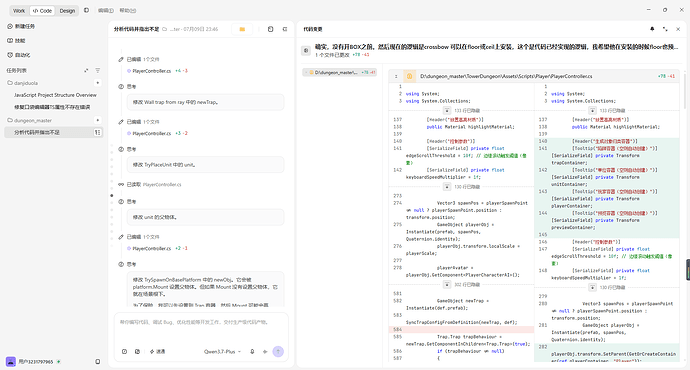Click the collapse arrows icon in 任务列表 header

click(86, 70)
